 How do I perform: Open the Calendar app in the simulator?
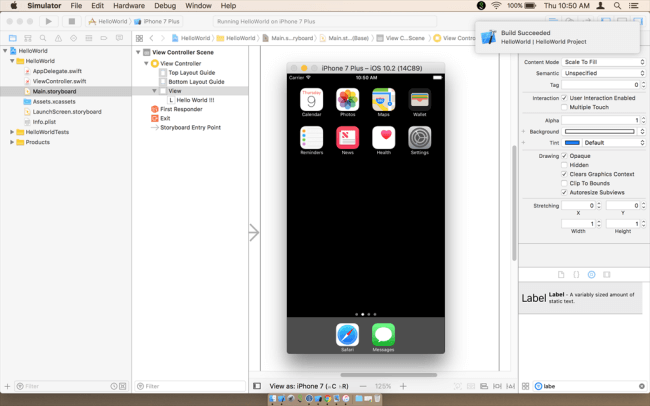coord(311,100)
